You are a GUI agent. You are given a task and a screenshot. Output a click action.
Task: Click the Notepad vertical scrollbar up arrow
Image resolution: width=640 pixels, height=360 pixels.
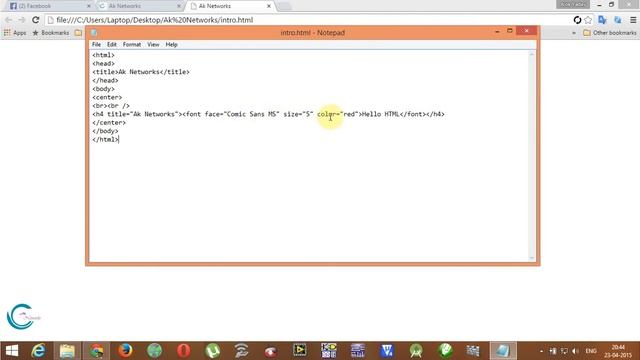click(x=531, y=54)
